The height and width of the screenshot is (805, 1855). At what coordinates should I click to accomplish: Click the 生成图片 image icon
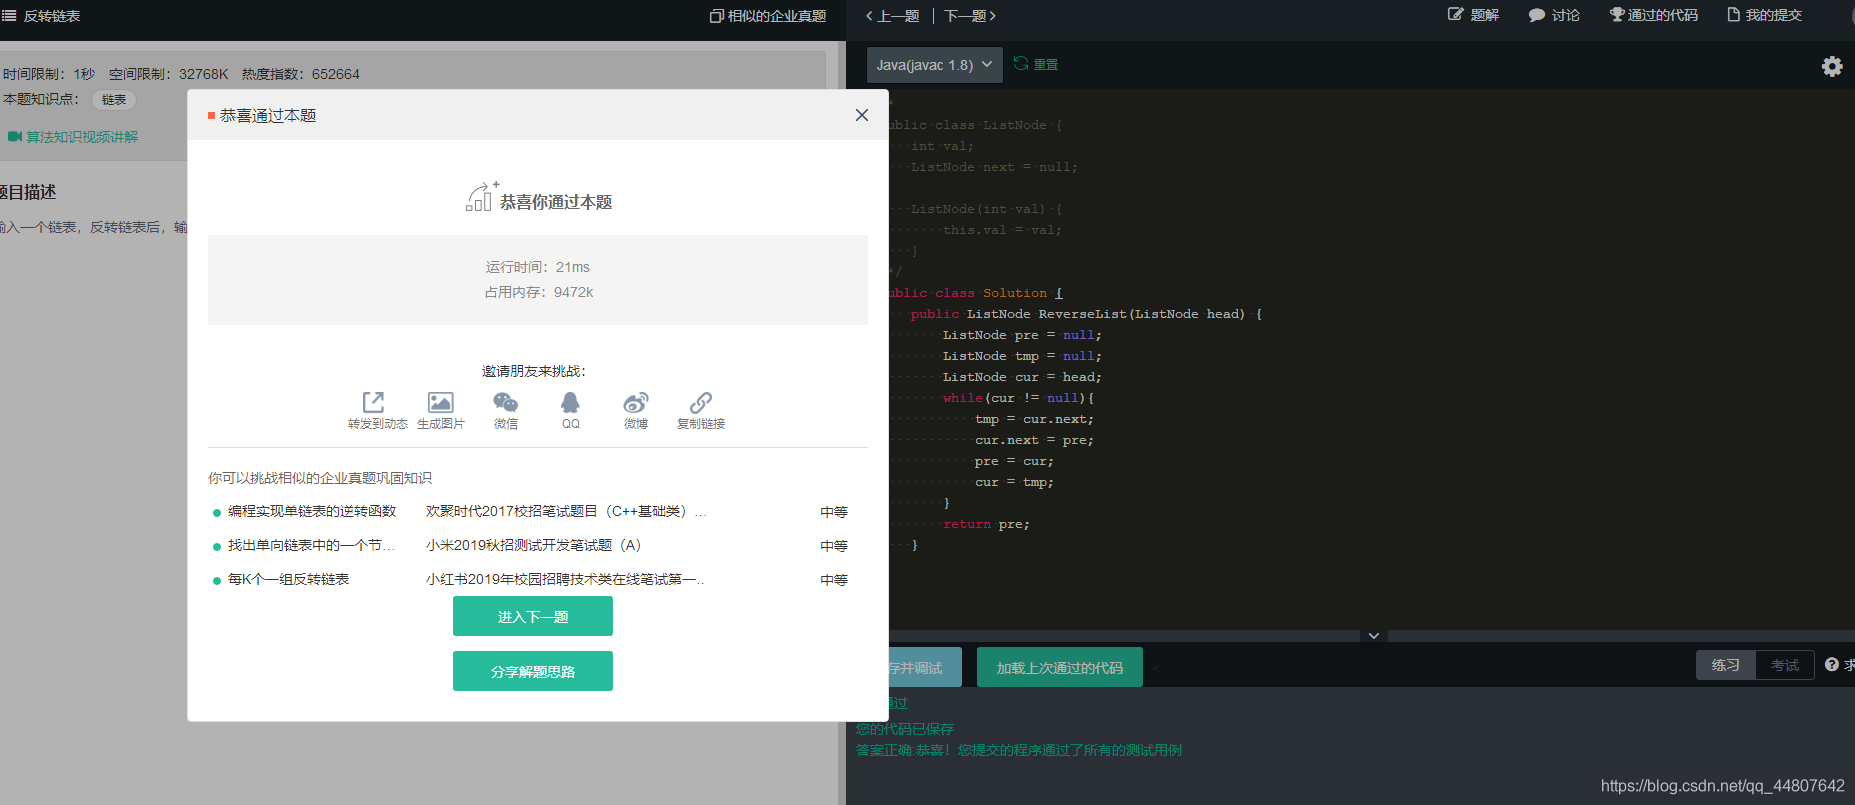tap(440, 402)
